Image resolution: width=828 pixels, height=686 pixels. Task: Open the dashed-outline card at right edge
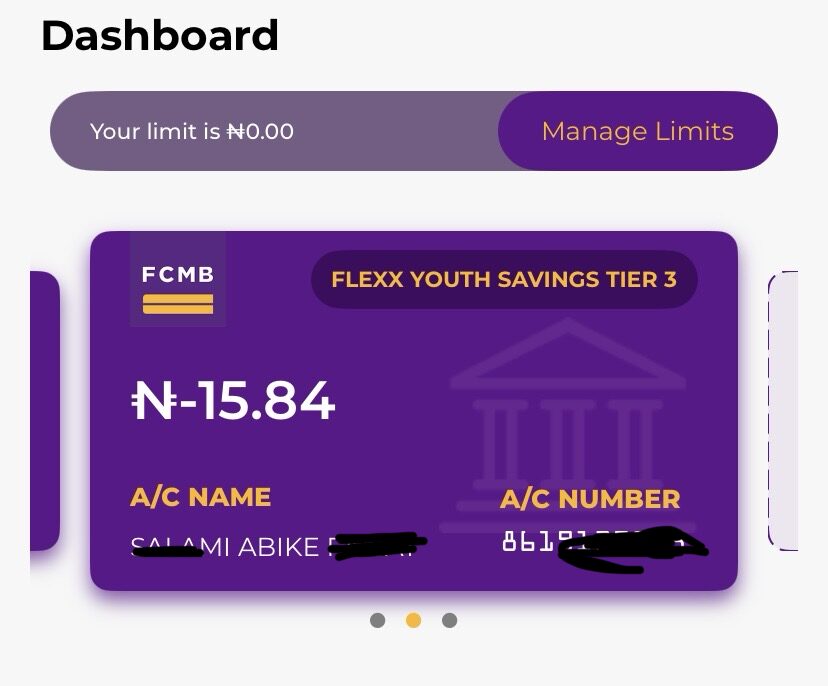(784, 410)
